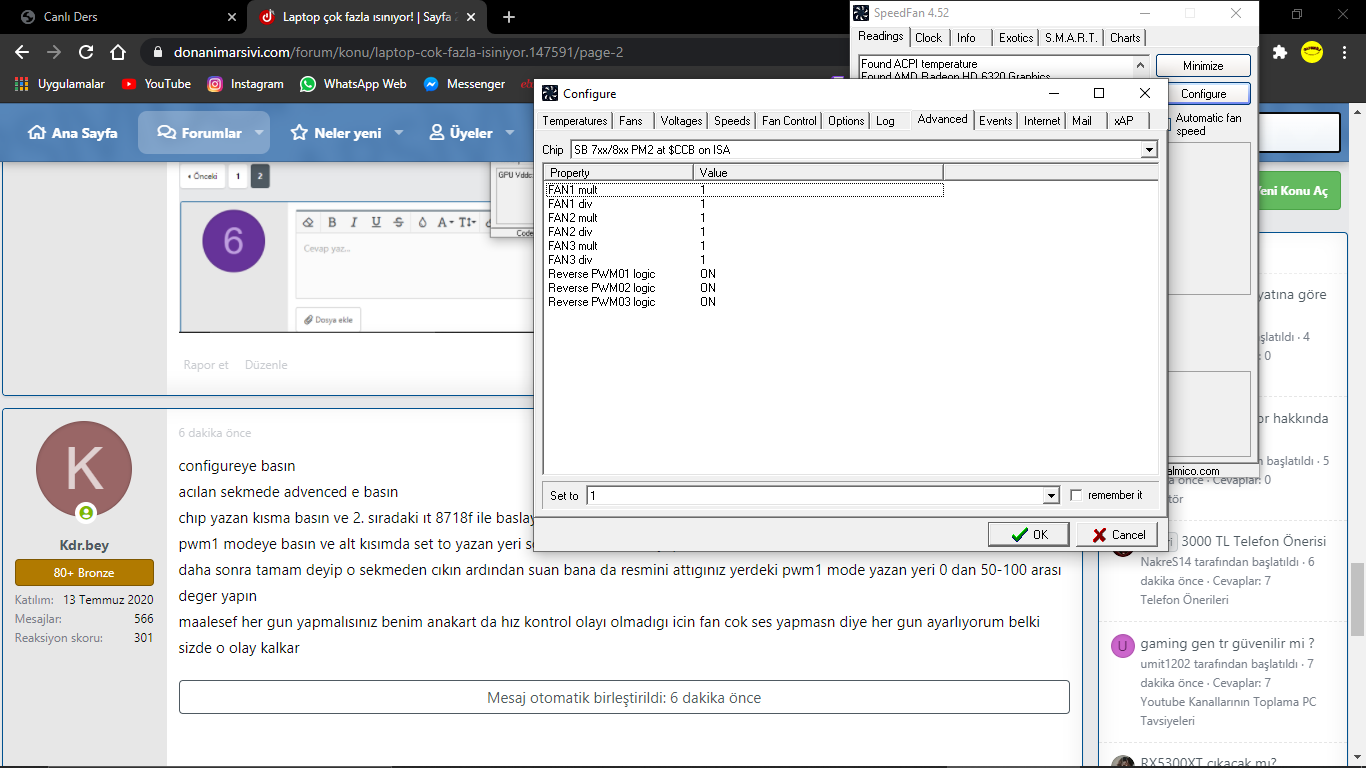Open 'gaming gen tr güvenilir mi ?' thread
The image size is (1366, 768).
[1227, 643]
